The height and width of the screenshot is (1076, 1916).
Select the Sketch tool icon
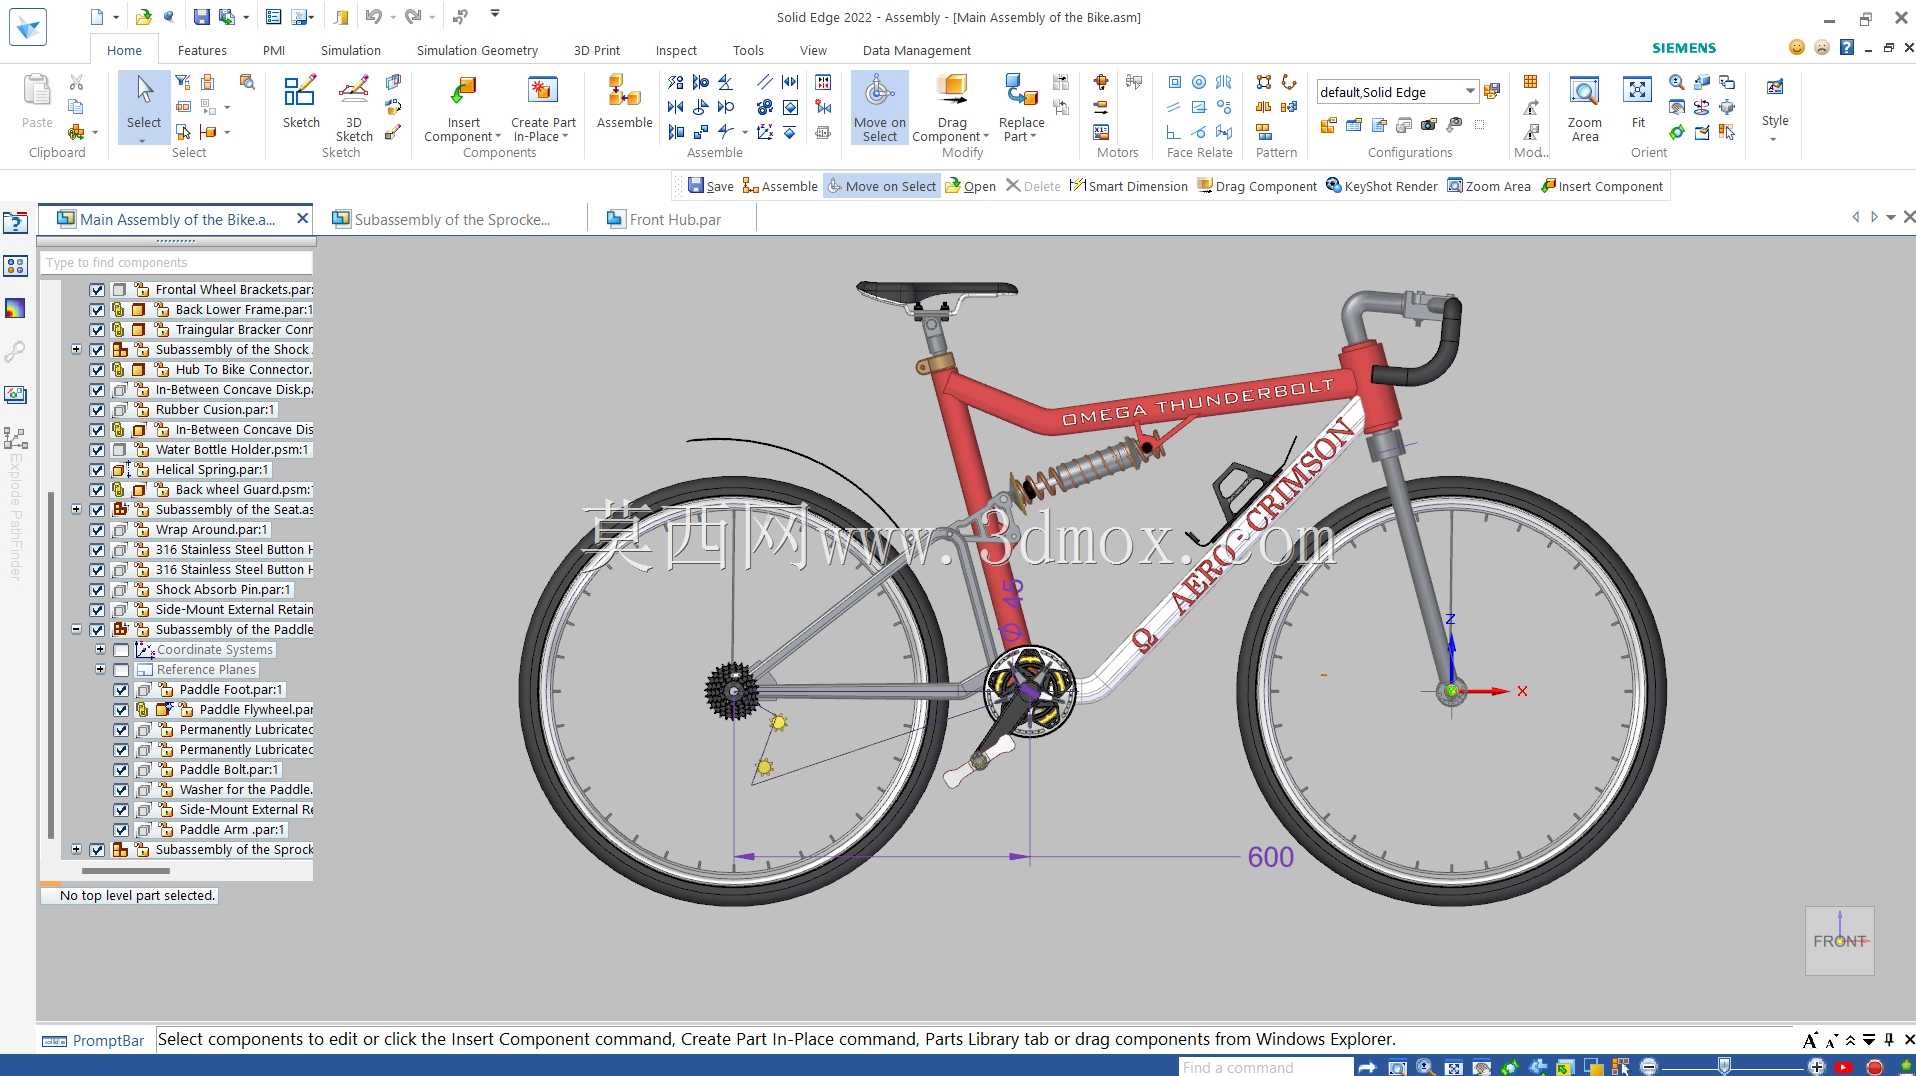coord(300,92)
